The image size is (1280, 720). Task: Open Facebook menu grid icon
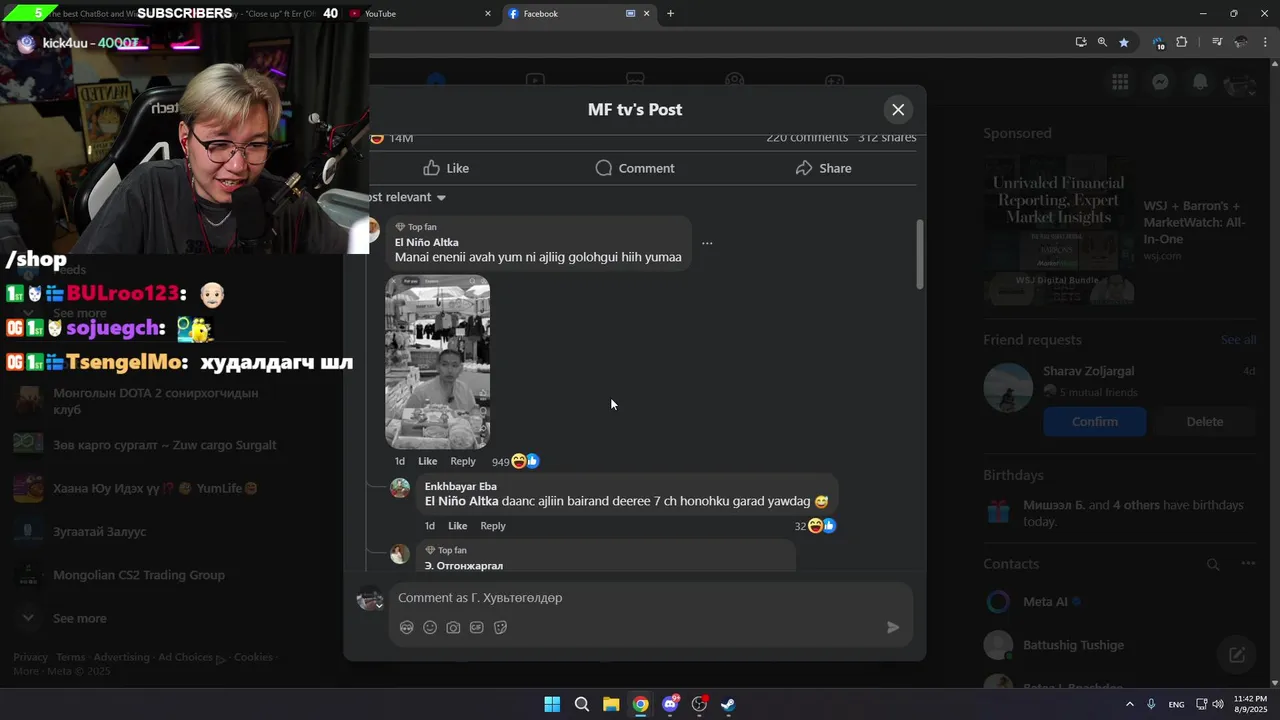pos(1120,83)
